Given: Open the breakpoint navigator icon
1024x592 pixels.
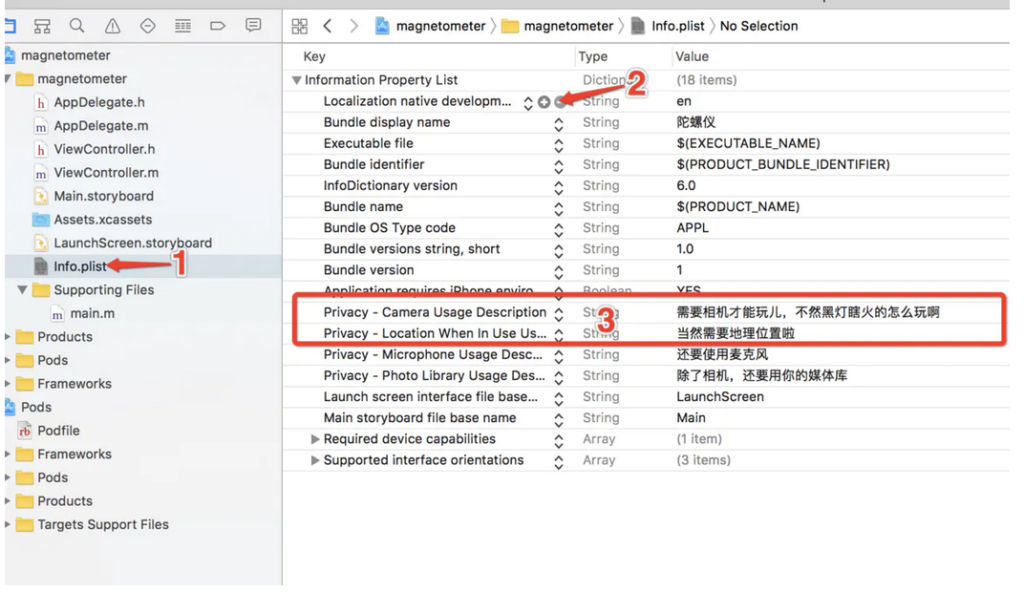Looking at the screenshot, I should point(217,26).
